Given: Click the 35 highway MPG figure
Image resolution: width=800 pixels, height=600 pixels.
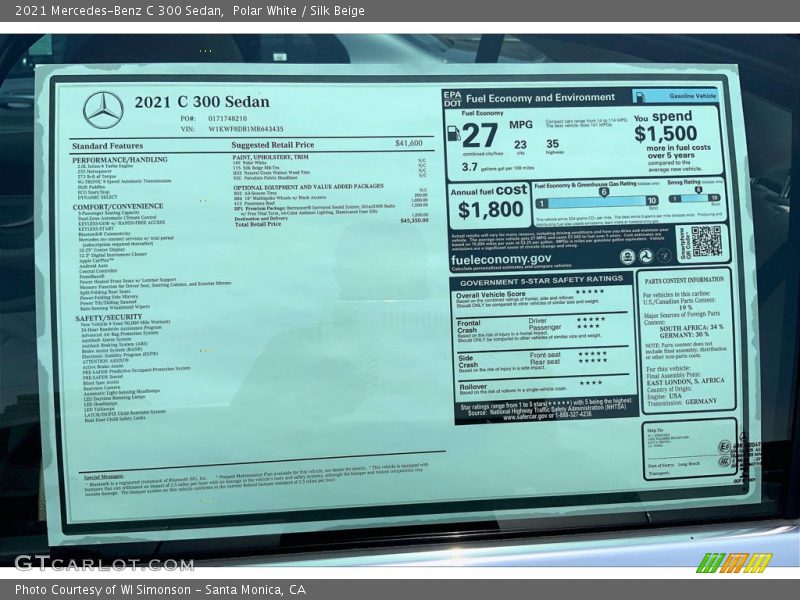Looking at the screenshot, I should coord(553,144).
